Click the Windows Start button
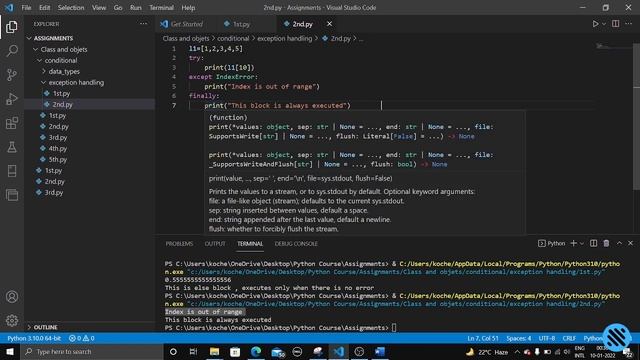Screen dimensions: 640x360 [10, 352]
